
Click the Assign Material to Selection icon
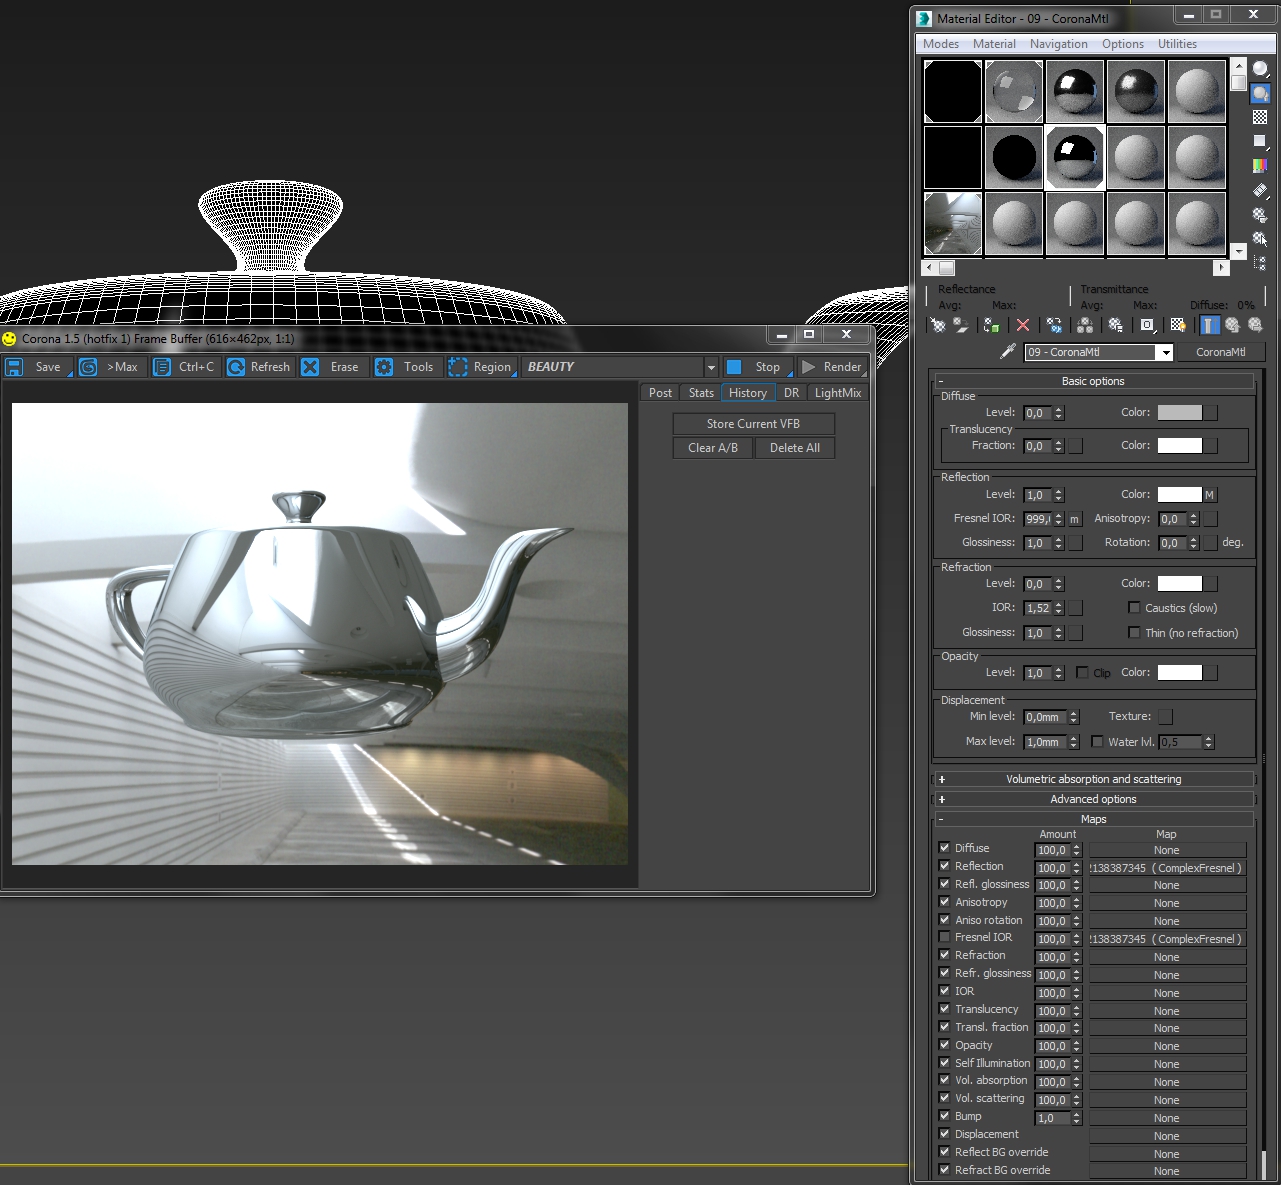pos(991,325)
